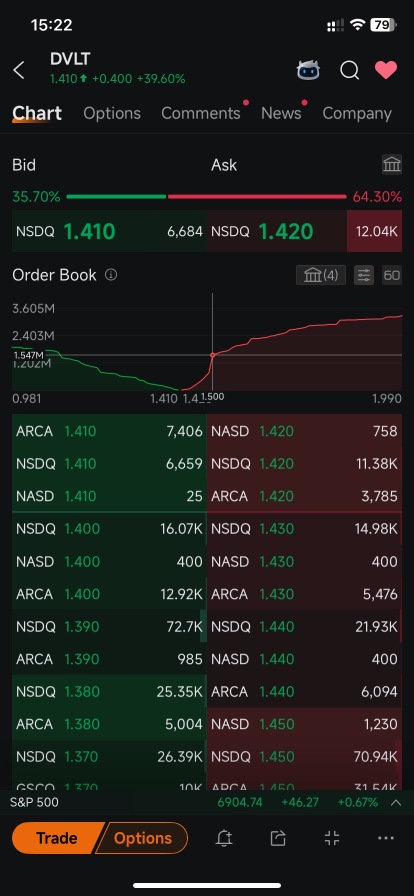Tap the orange Trade button
Screen dimensions: 414x896
56,838
